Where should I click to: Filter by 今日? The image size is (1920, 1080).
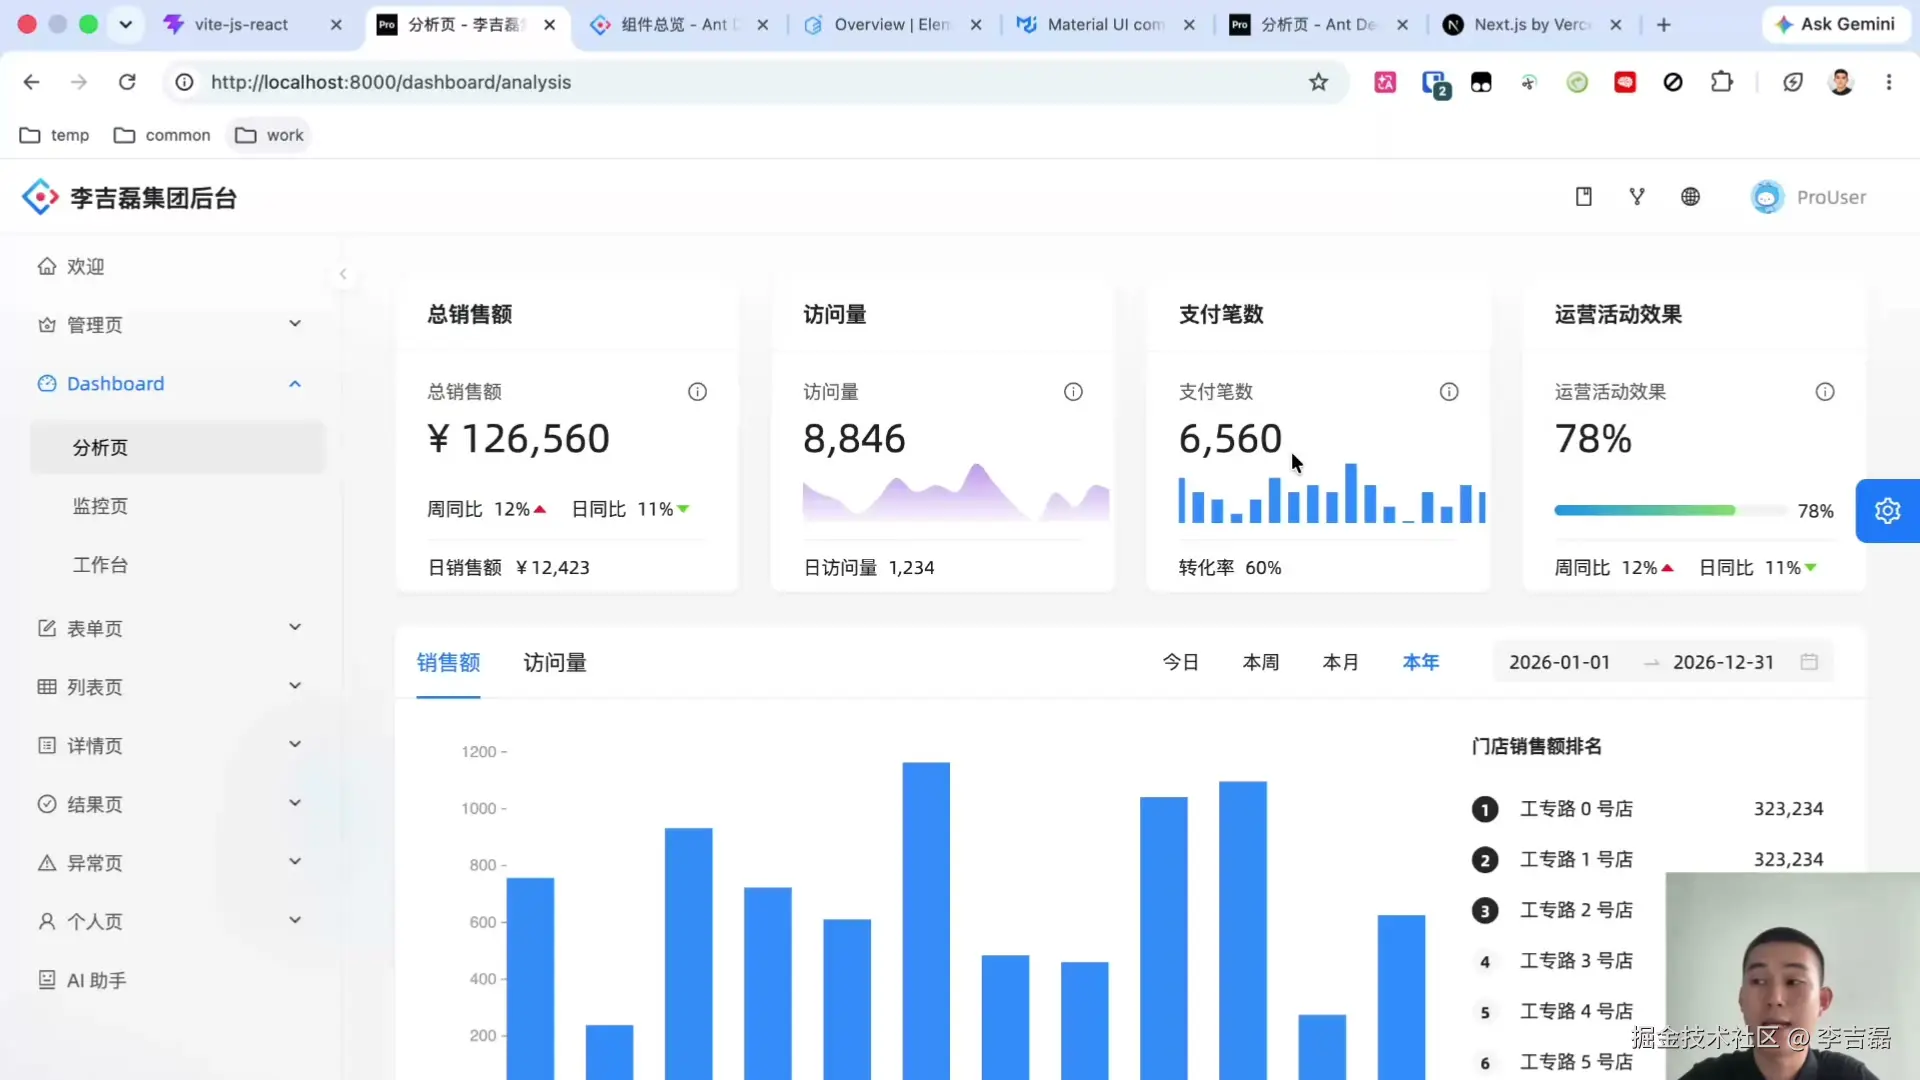tap(1180, 662)
